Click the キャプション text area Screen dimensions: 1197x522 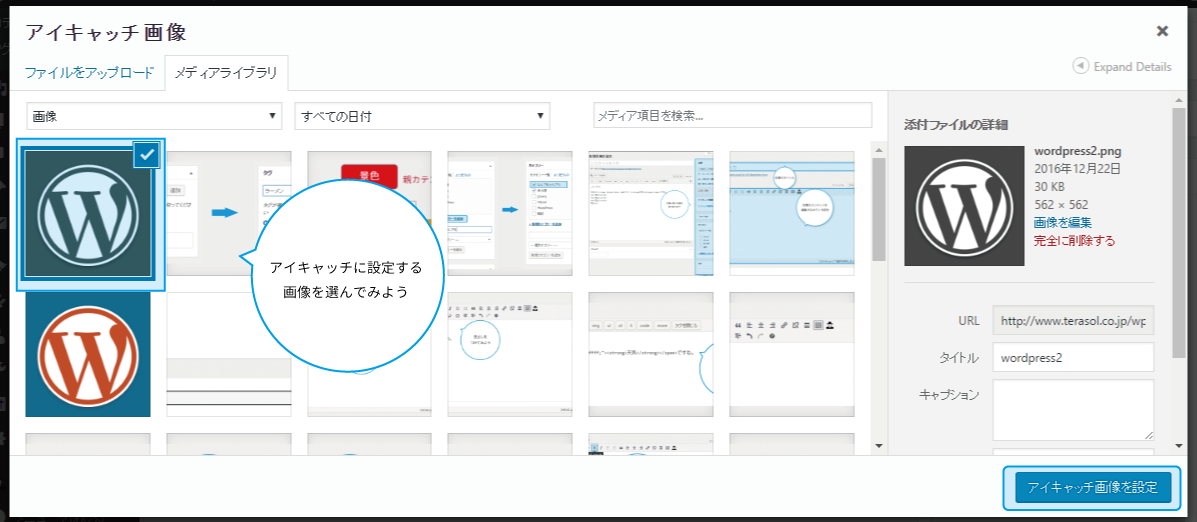coord(1073,410)
